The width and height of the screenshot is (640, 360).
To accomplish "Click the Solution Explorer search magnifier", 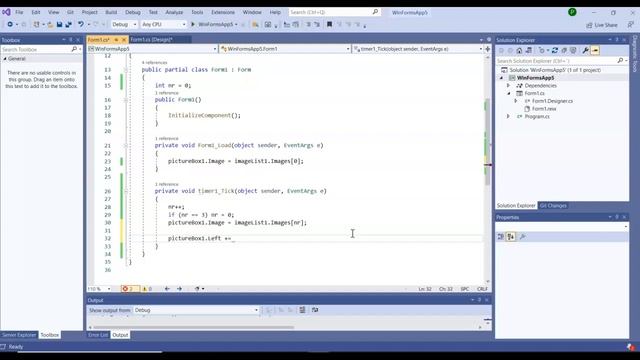I will point(620,60).
